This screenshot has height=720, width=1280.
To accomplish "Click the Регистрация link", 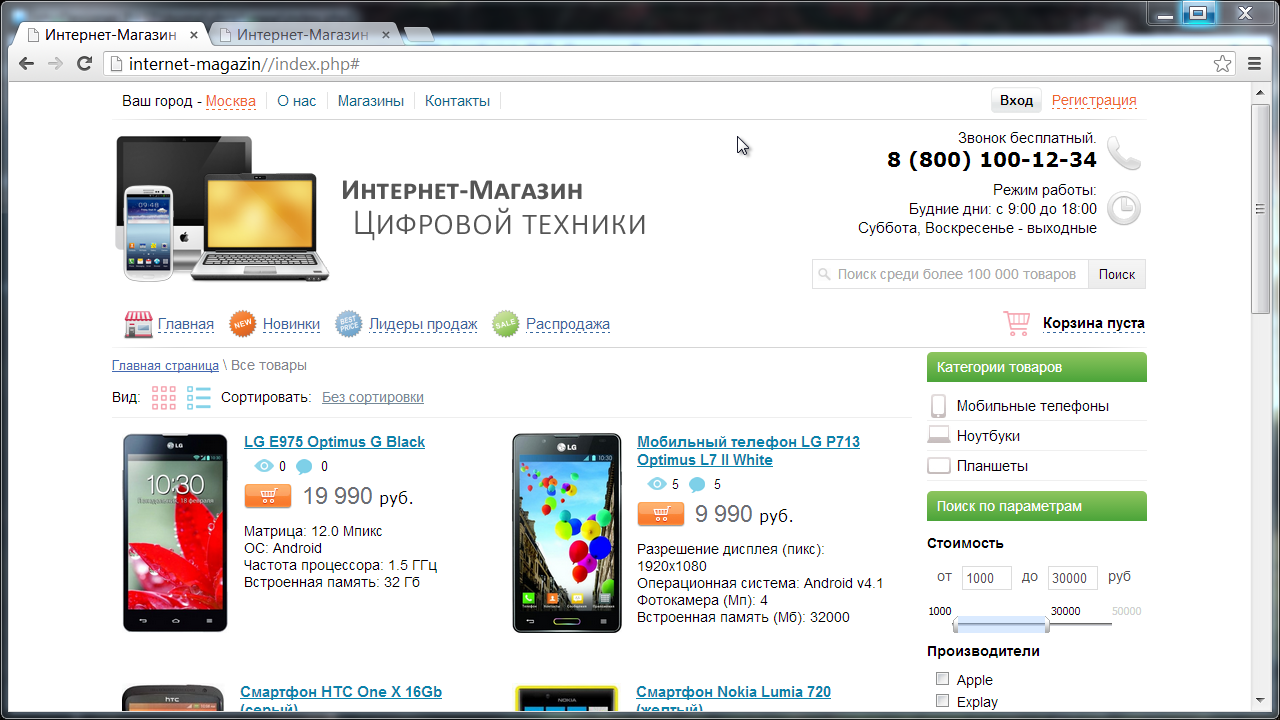I will 1094,100.
